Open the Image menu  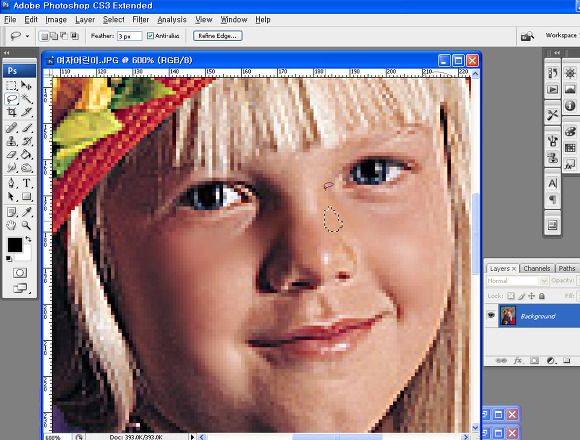tap(56, 20)
